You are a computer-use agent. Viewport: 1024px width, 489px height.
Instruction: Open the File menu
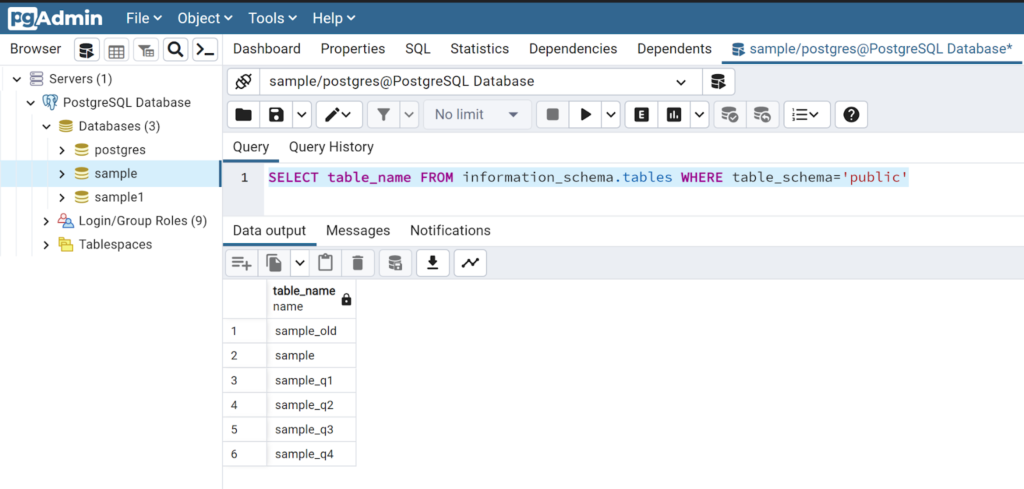(144, 18)
